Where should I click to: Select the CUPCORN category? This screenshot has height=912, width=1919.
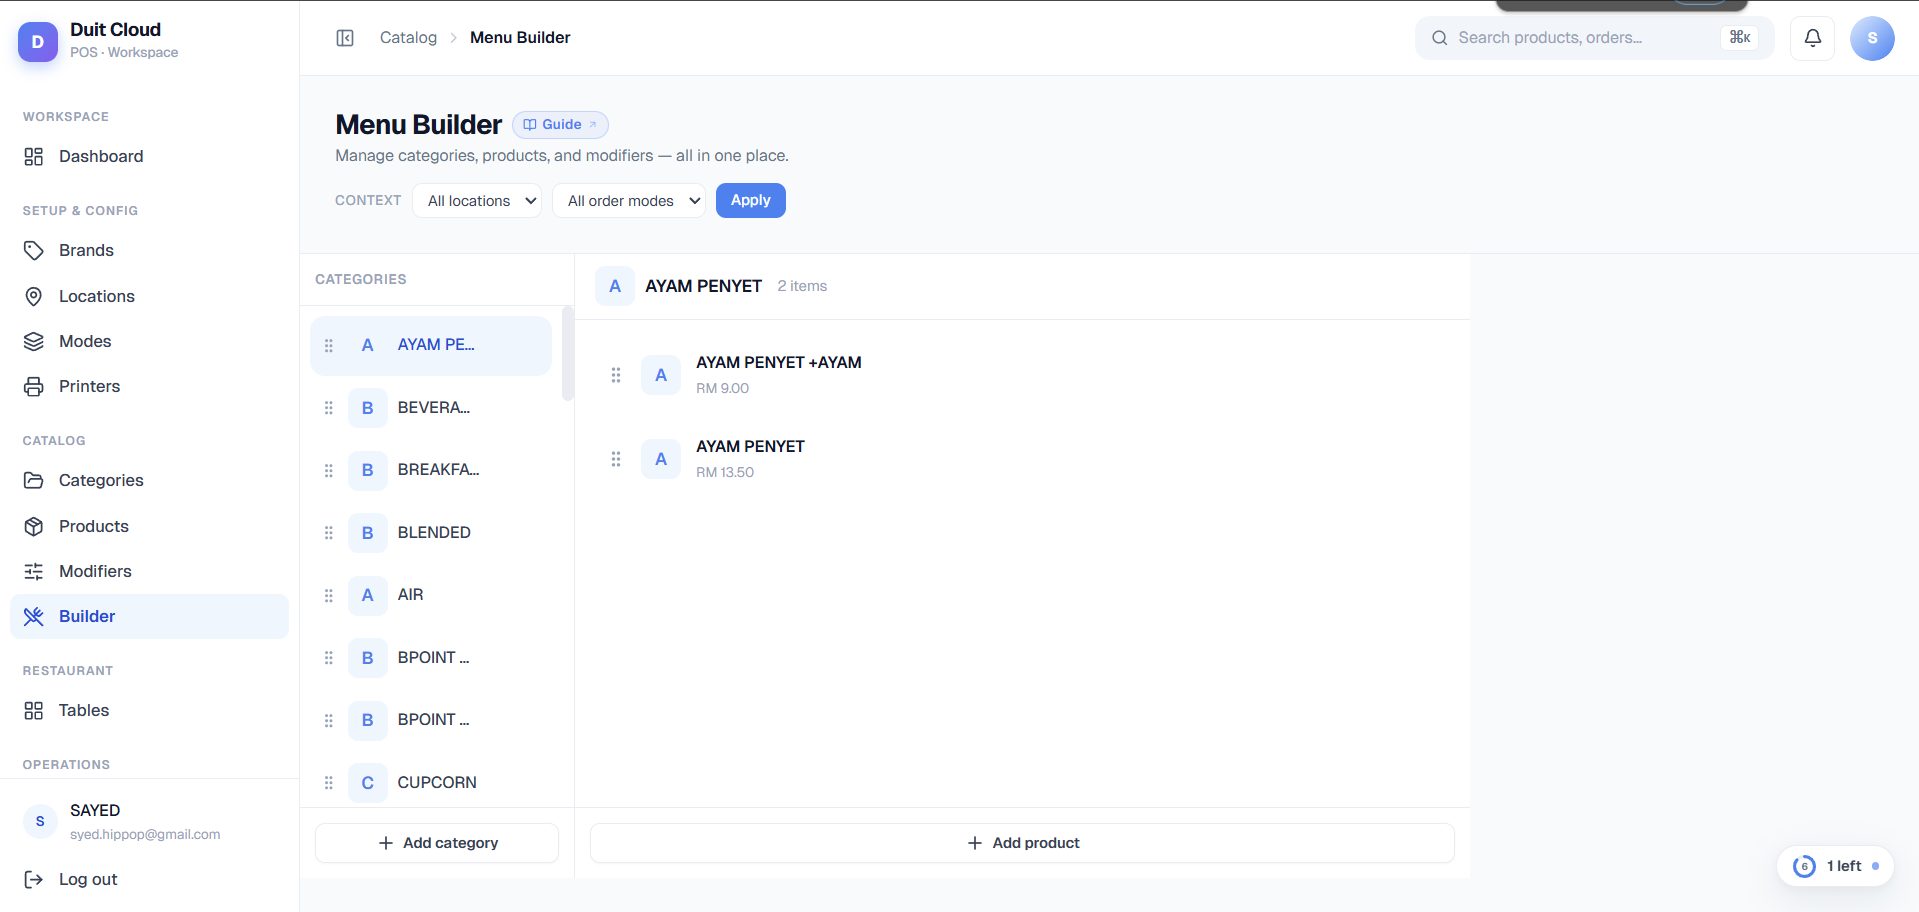[x=431, y=783]
